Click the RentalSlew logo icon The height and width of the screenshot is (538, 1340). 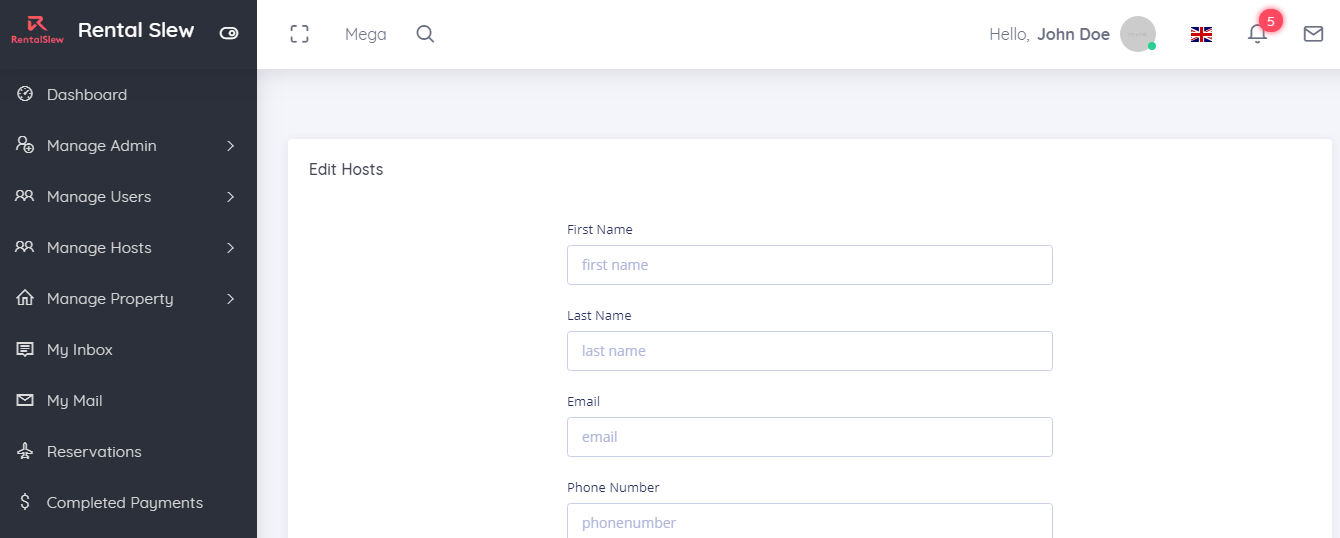37,30
